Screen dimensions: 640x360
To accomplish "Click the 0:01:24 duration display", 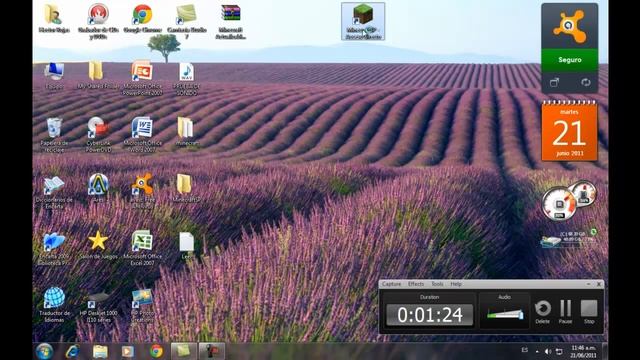I will 430,315.
